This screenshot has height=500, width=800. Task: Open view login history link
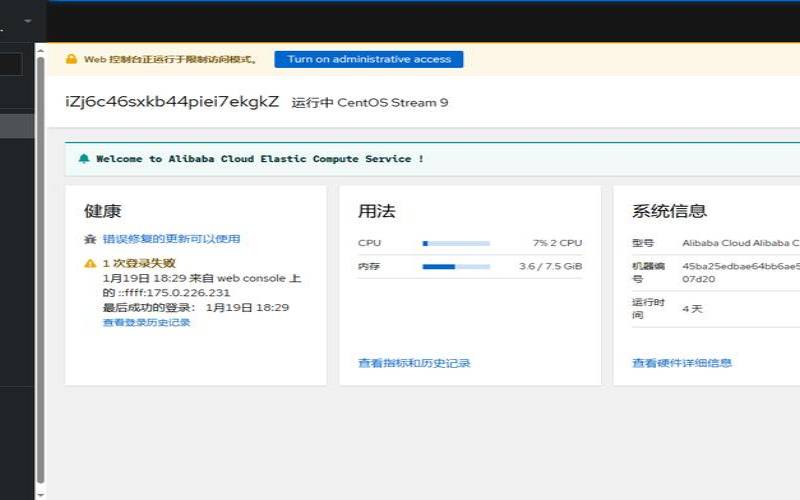(x=146, y=322)
